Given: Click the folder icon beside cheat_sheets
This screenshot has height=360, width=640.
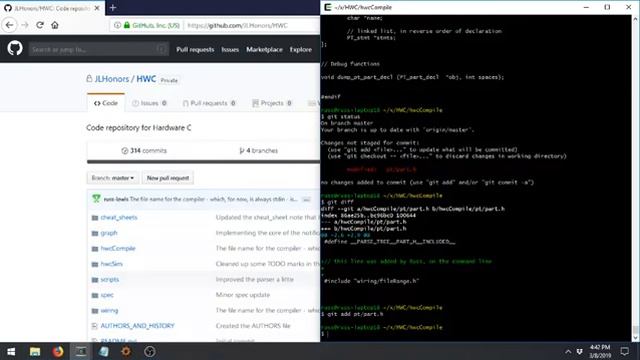Looking at the screenshot, I should click(95, 218).
